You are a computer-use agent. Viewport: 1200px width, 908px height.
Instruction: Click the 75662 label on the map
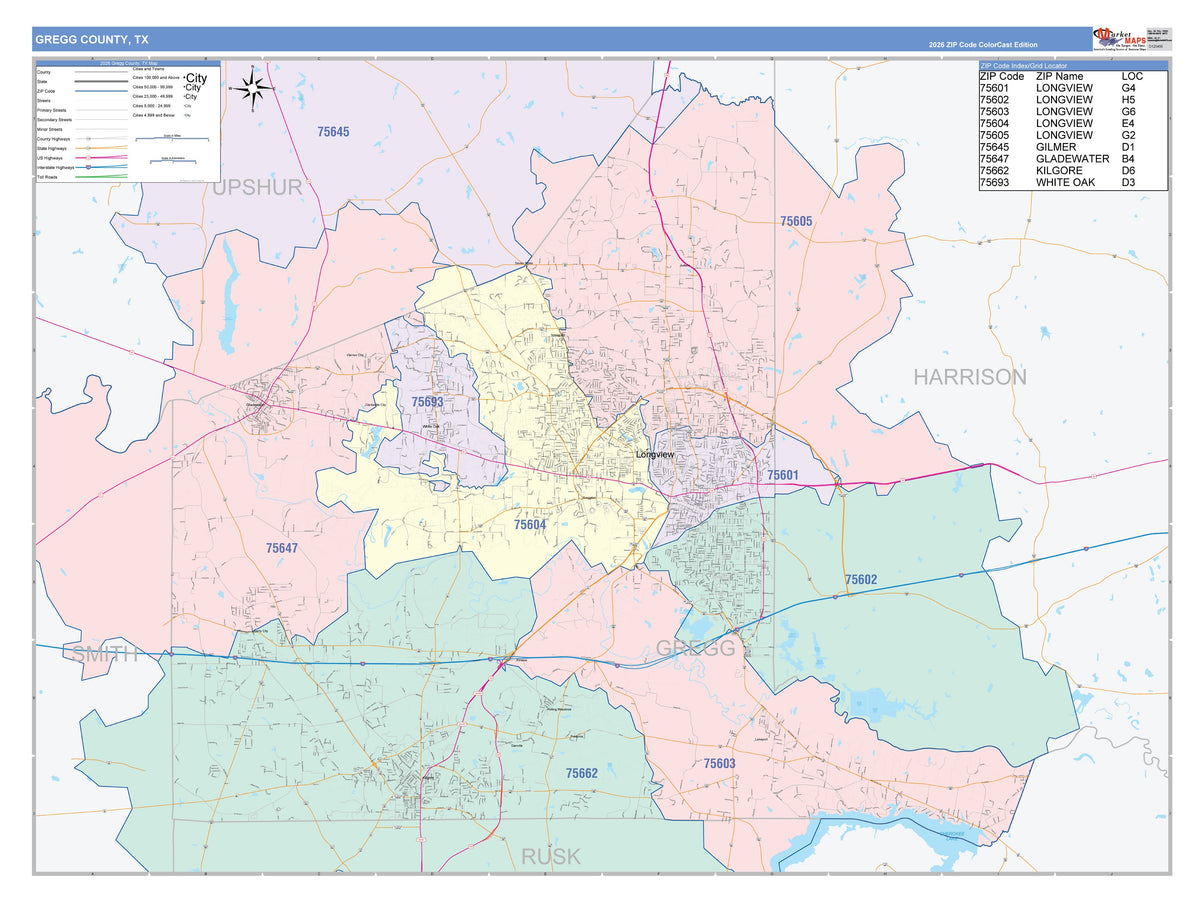coord(582,773)
